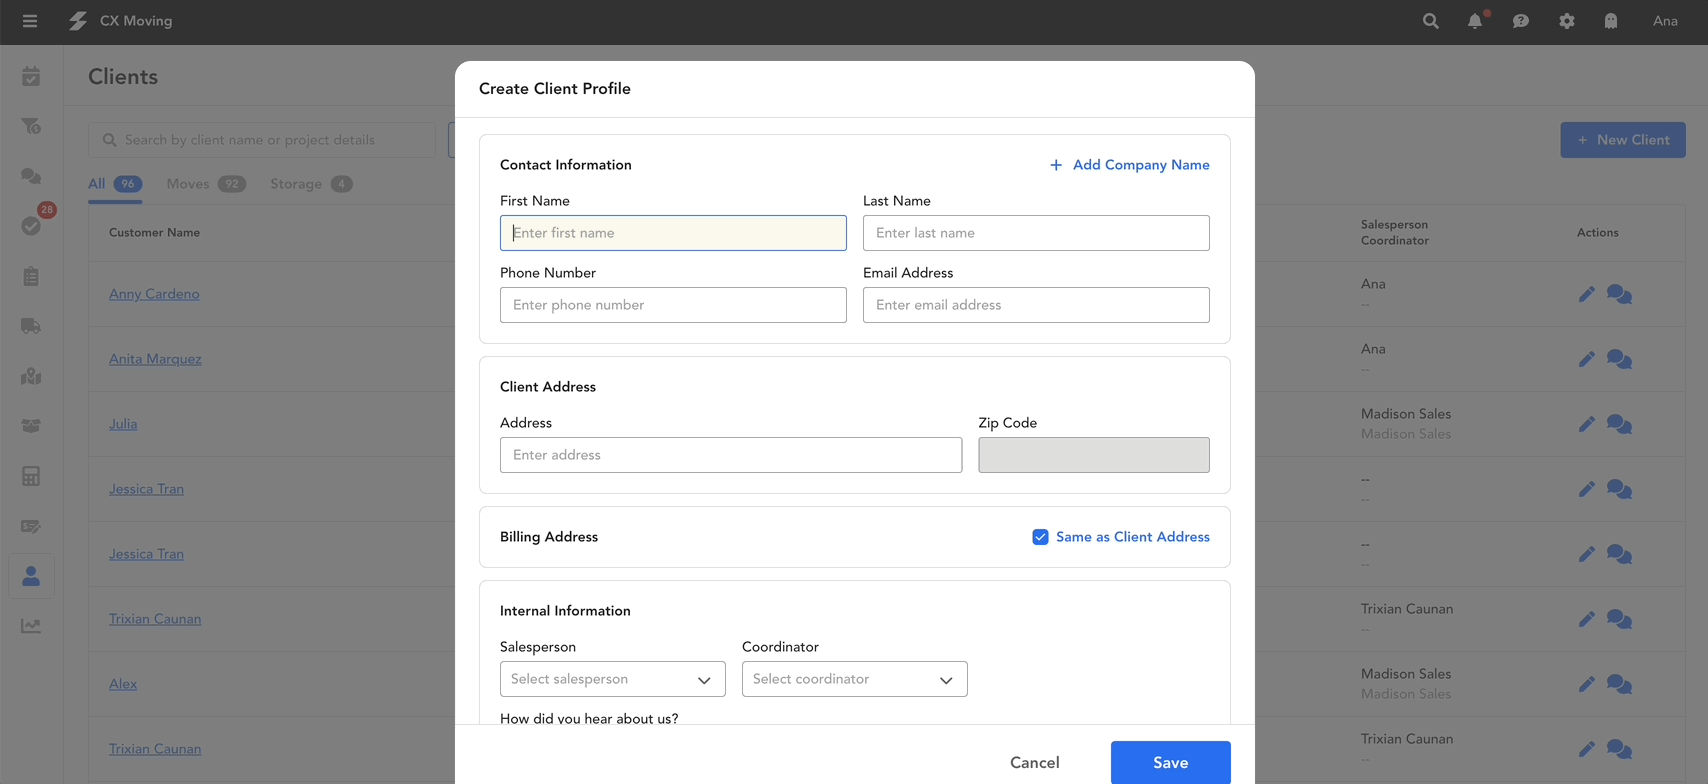Uncheck Same as Client Address checkbox
Image resolution: width=1708 pixels, height=784 pixels.
(1040, 537)
